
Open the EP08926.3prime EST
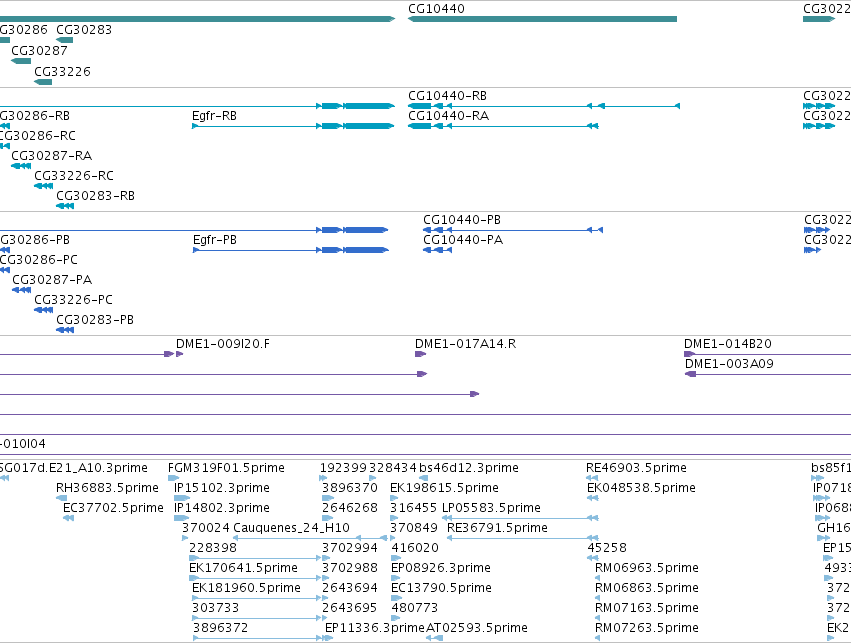[x=395, y=578]
